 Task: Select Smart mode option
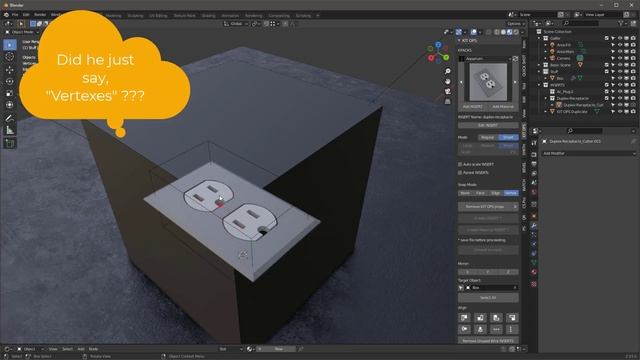coord(509,138)
